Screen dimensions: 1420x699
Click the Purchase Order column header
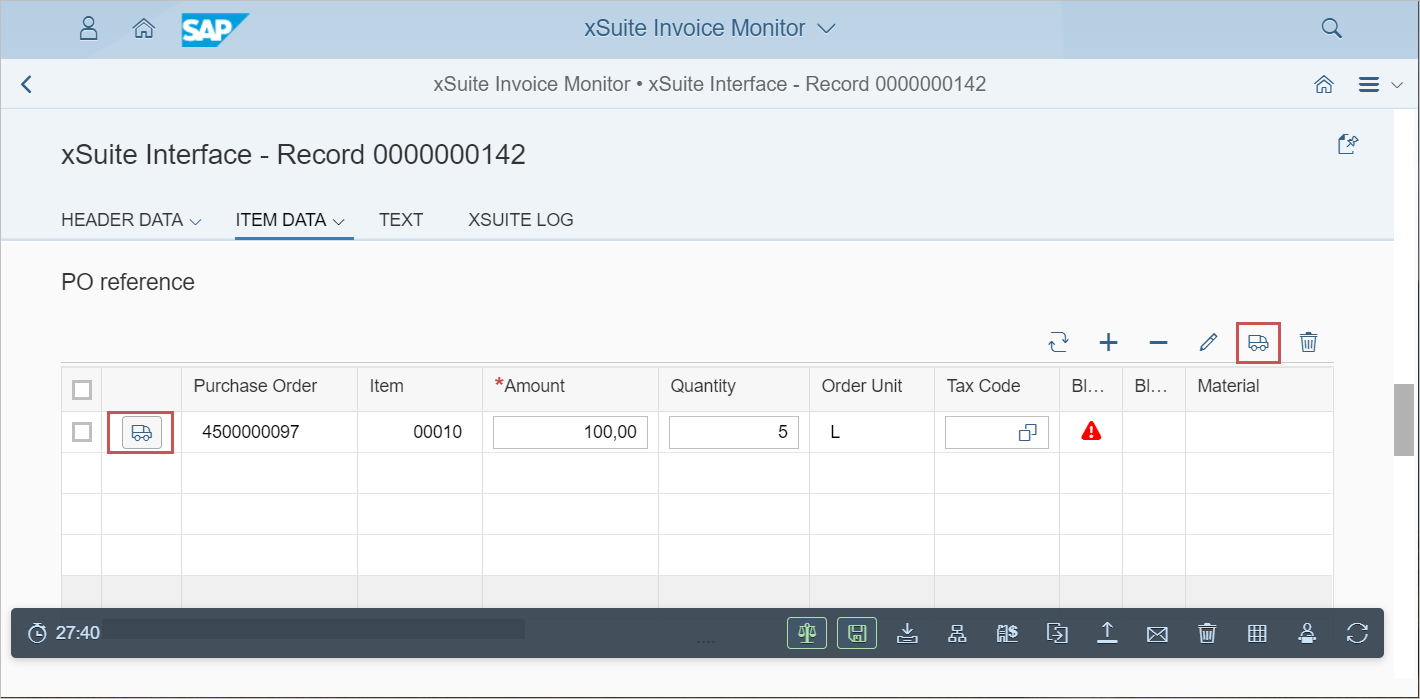pos(255,386)
